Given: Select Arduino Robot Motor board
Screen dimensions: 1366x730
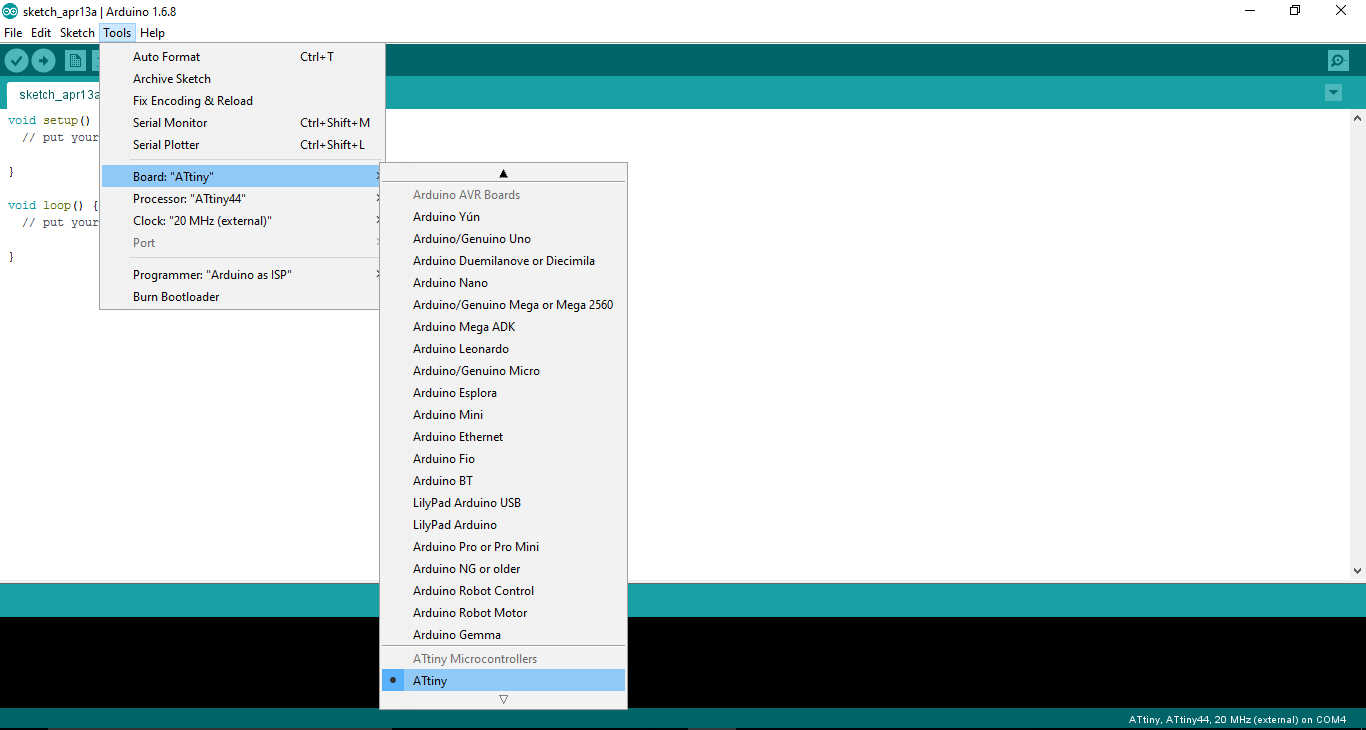Looking at the screenshot, I should point(503,613).
